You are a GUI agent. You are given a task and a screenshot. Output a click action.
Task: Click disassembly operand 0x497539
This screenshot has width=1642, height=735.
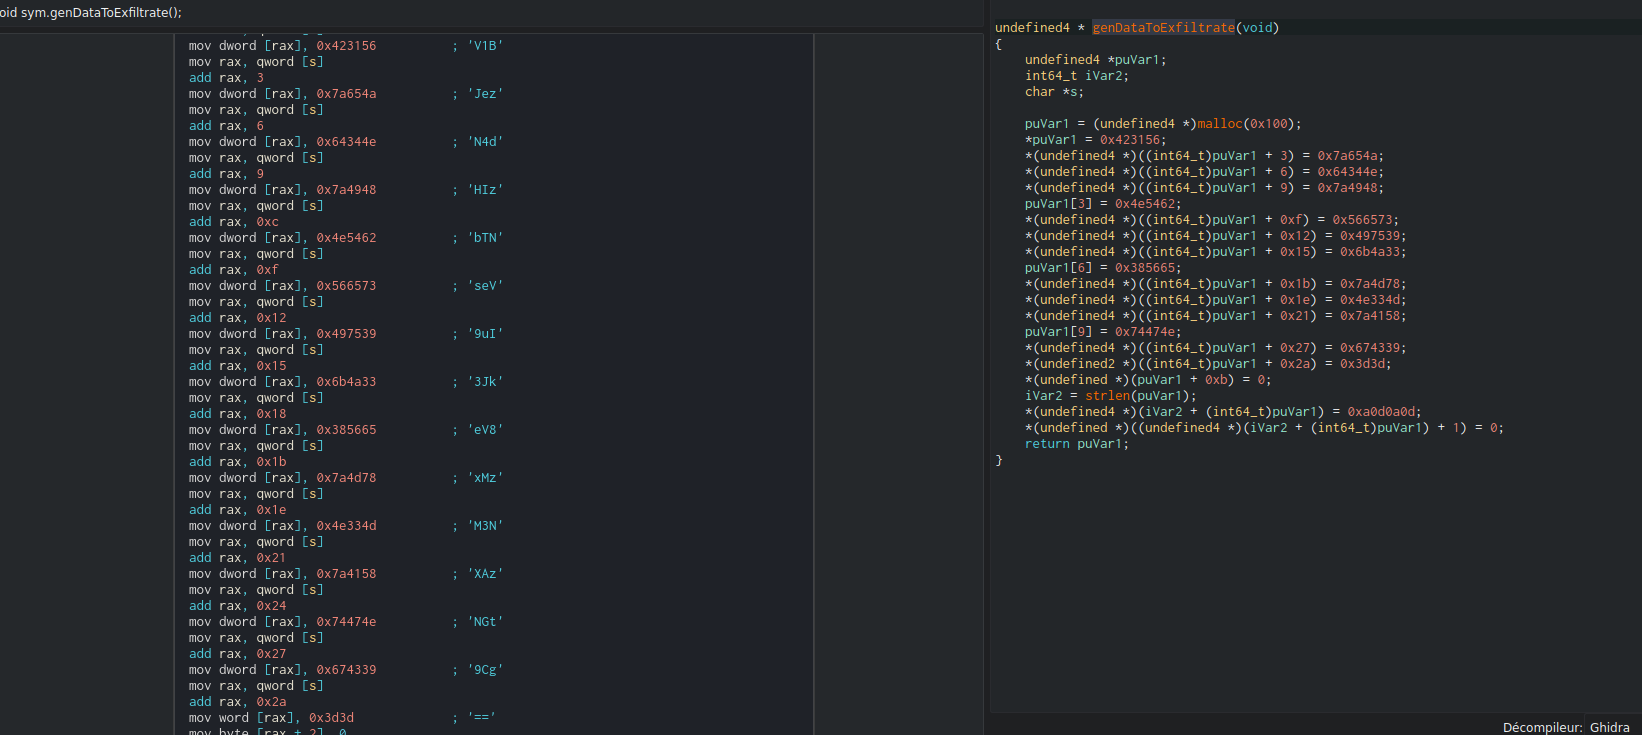(x=346, y=334)
